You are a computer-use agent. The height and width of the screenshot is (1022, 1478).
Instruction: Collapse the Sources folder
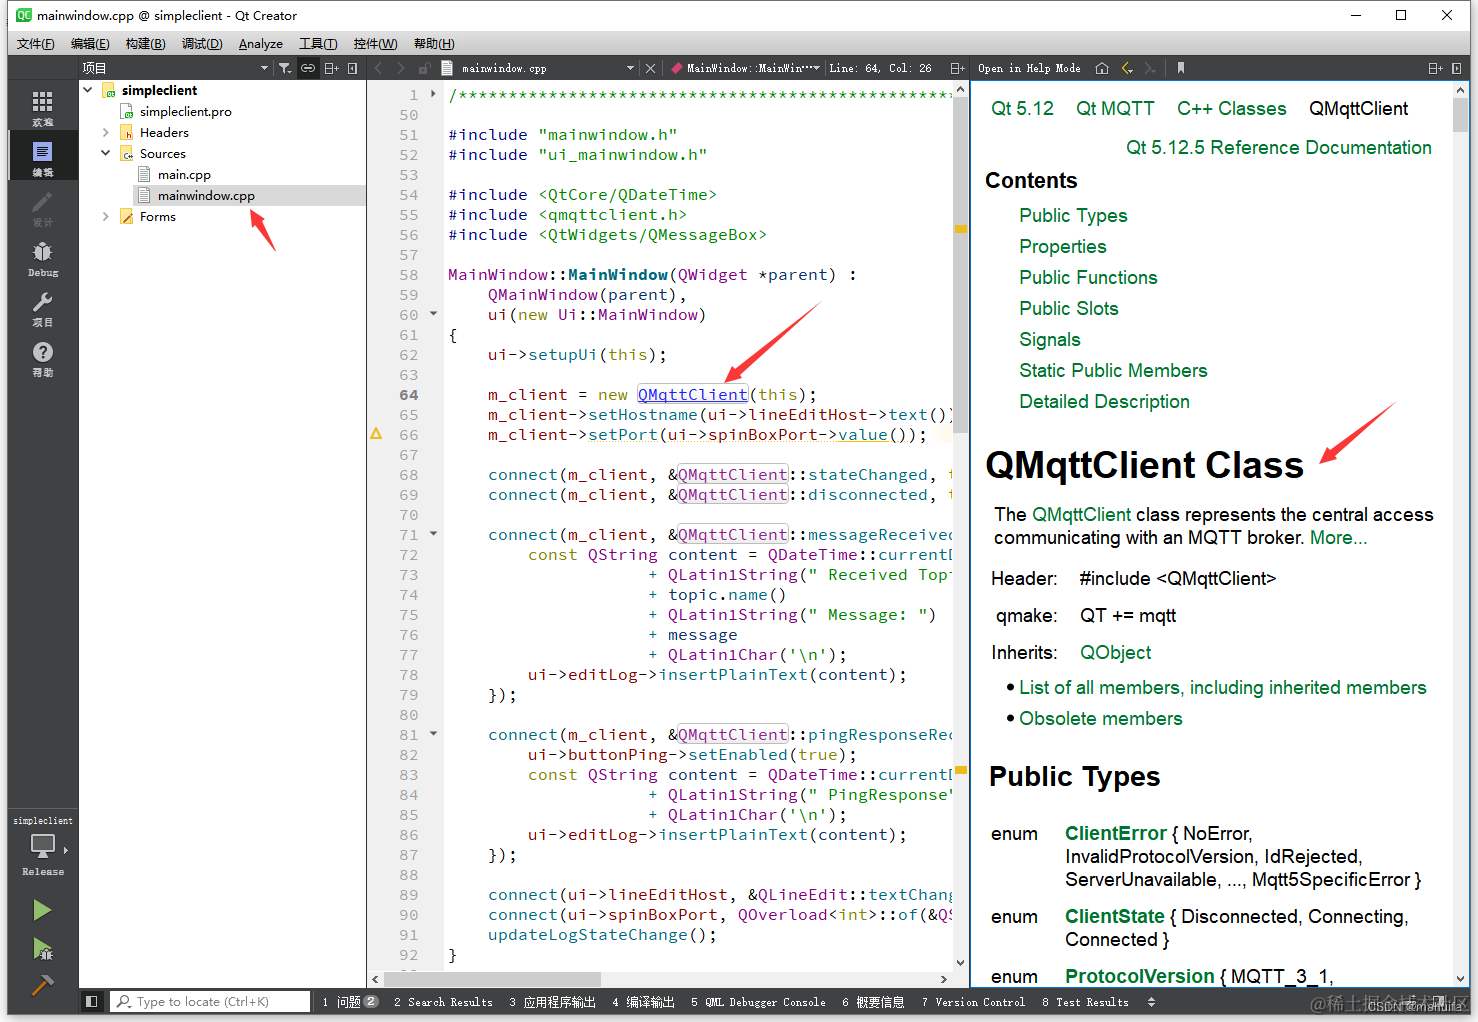tap(106, 153)
